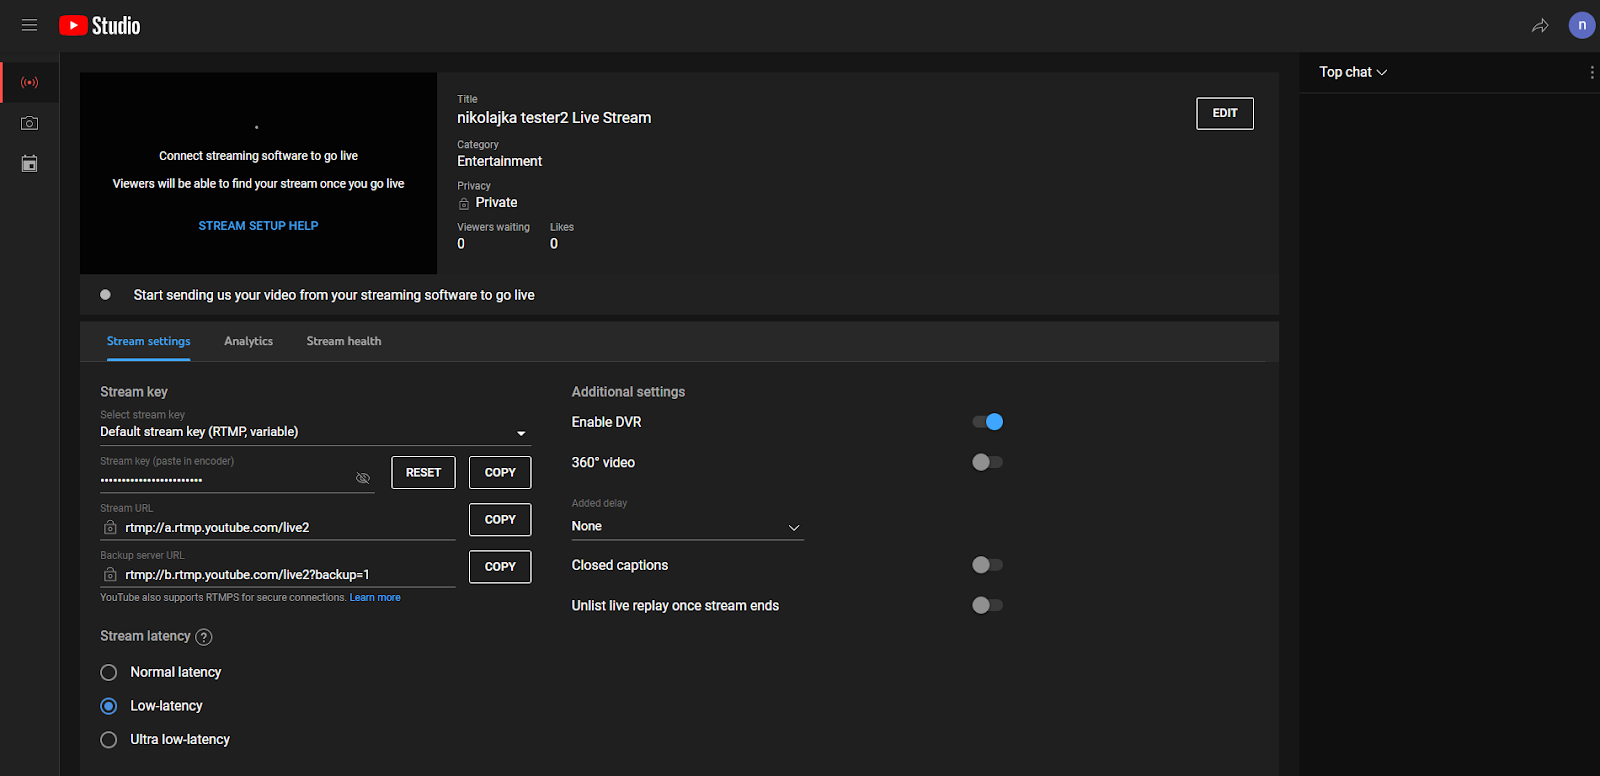The height and width of the screenshot is (776, 1600).
Task: Open the Added delay None dropdown
Action: [x=688, y=527]
